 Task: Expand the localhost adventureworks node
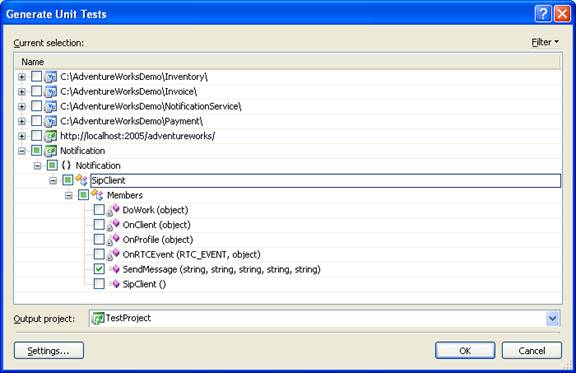pyautogui.click(x=22, y=136)
